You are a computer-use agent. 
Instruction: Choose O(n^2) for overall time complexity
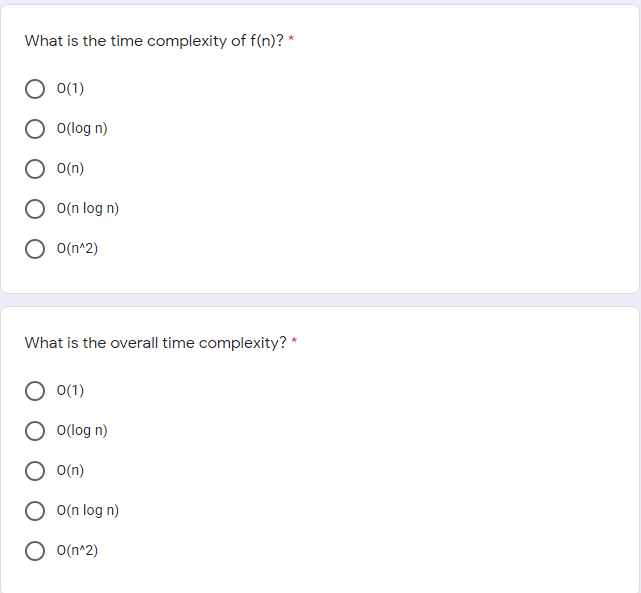pyautogui.click(x=35, y=551)
